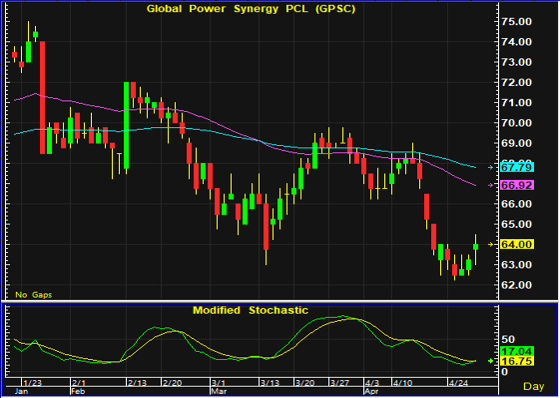Click the yellow arrow beside 64.00

pyautogui.click(x=491, y=245)
